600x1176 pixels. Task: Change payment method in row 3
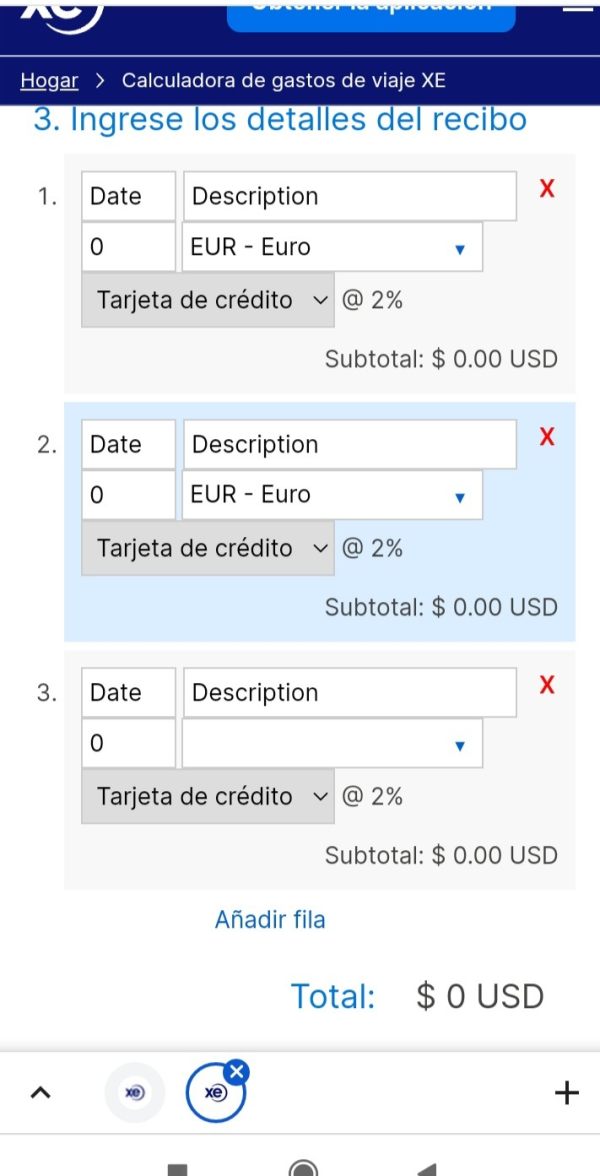(x=208, y=796)
